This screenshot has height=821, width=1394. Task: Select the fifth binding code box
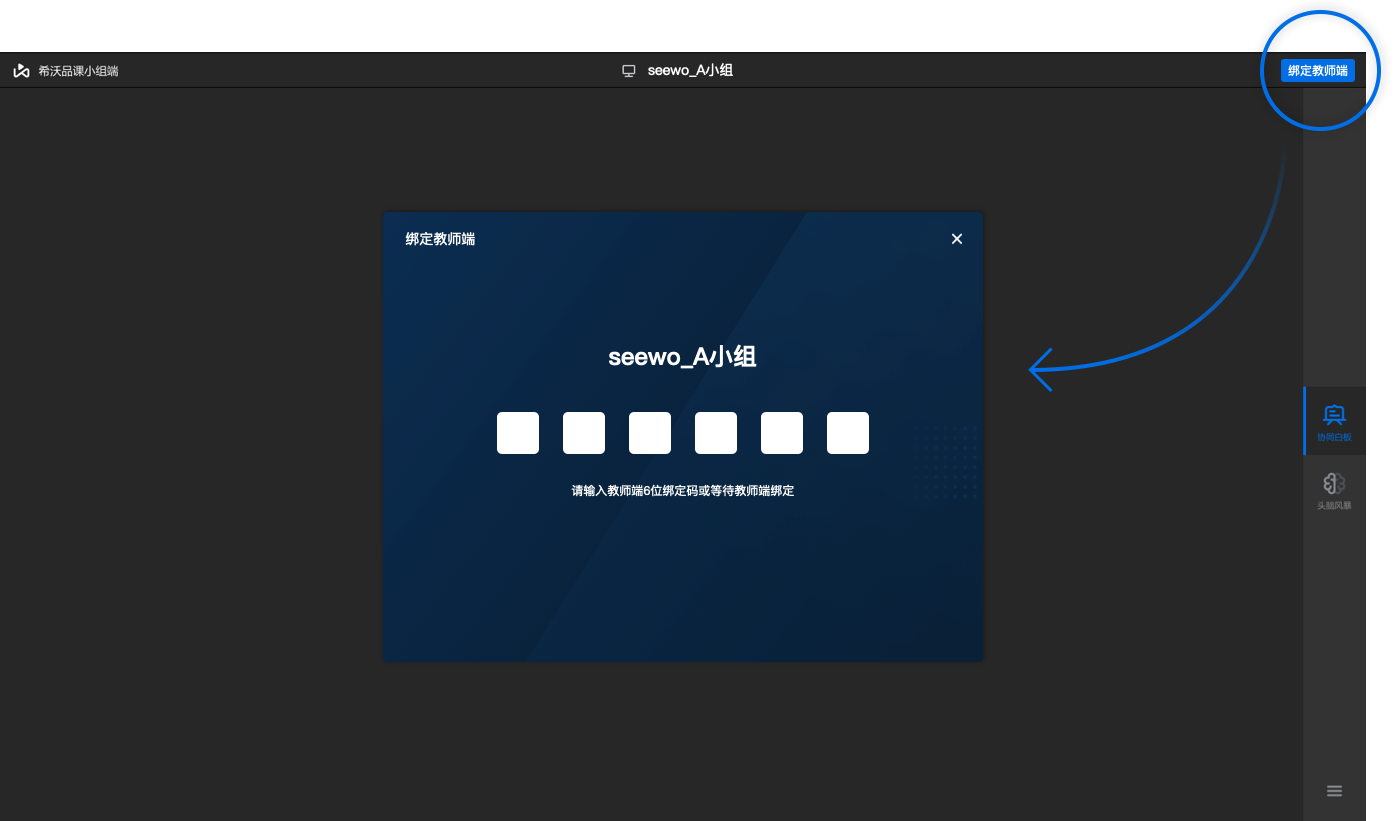pyautogui.click(x=782, y=433)
